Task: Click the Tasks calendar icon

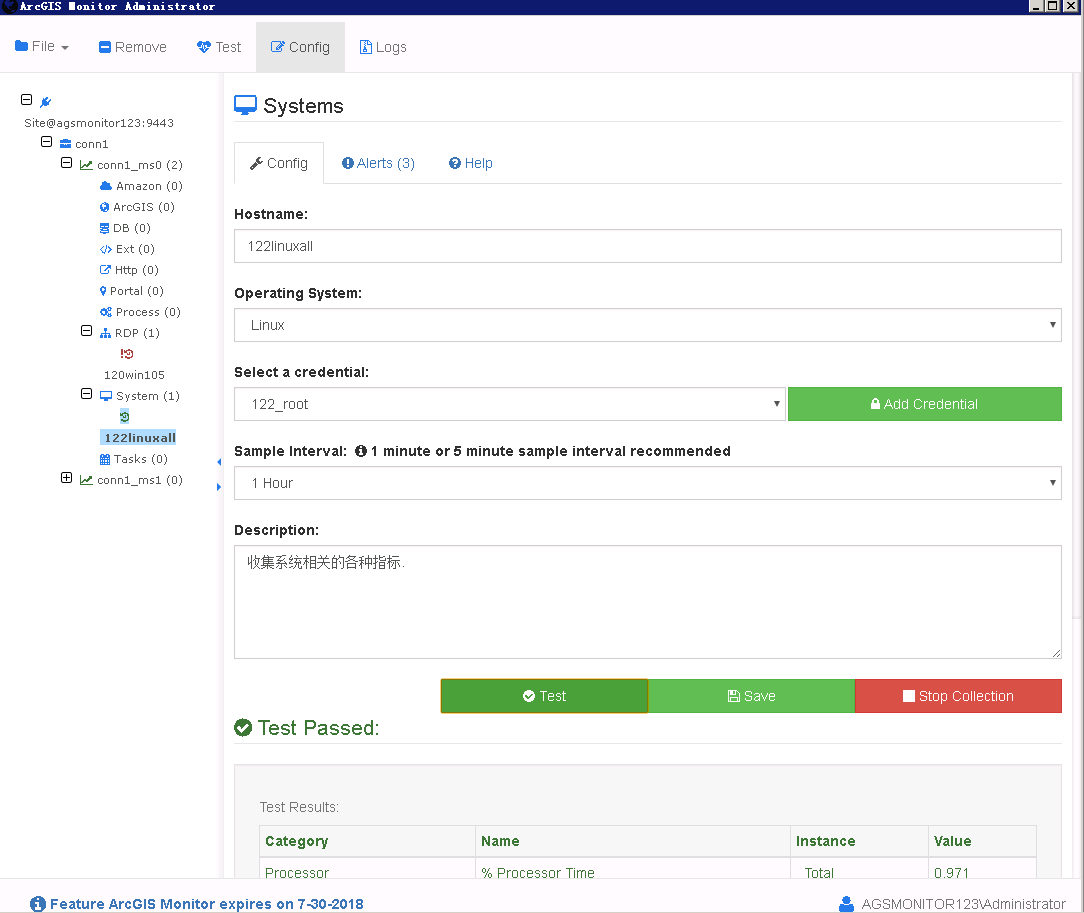Action: 105,459
